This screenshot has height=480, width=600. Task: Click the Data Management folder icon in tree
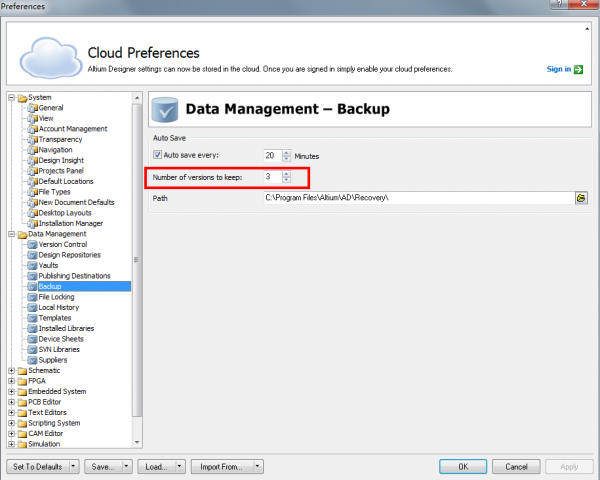point(21,233)
